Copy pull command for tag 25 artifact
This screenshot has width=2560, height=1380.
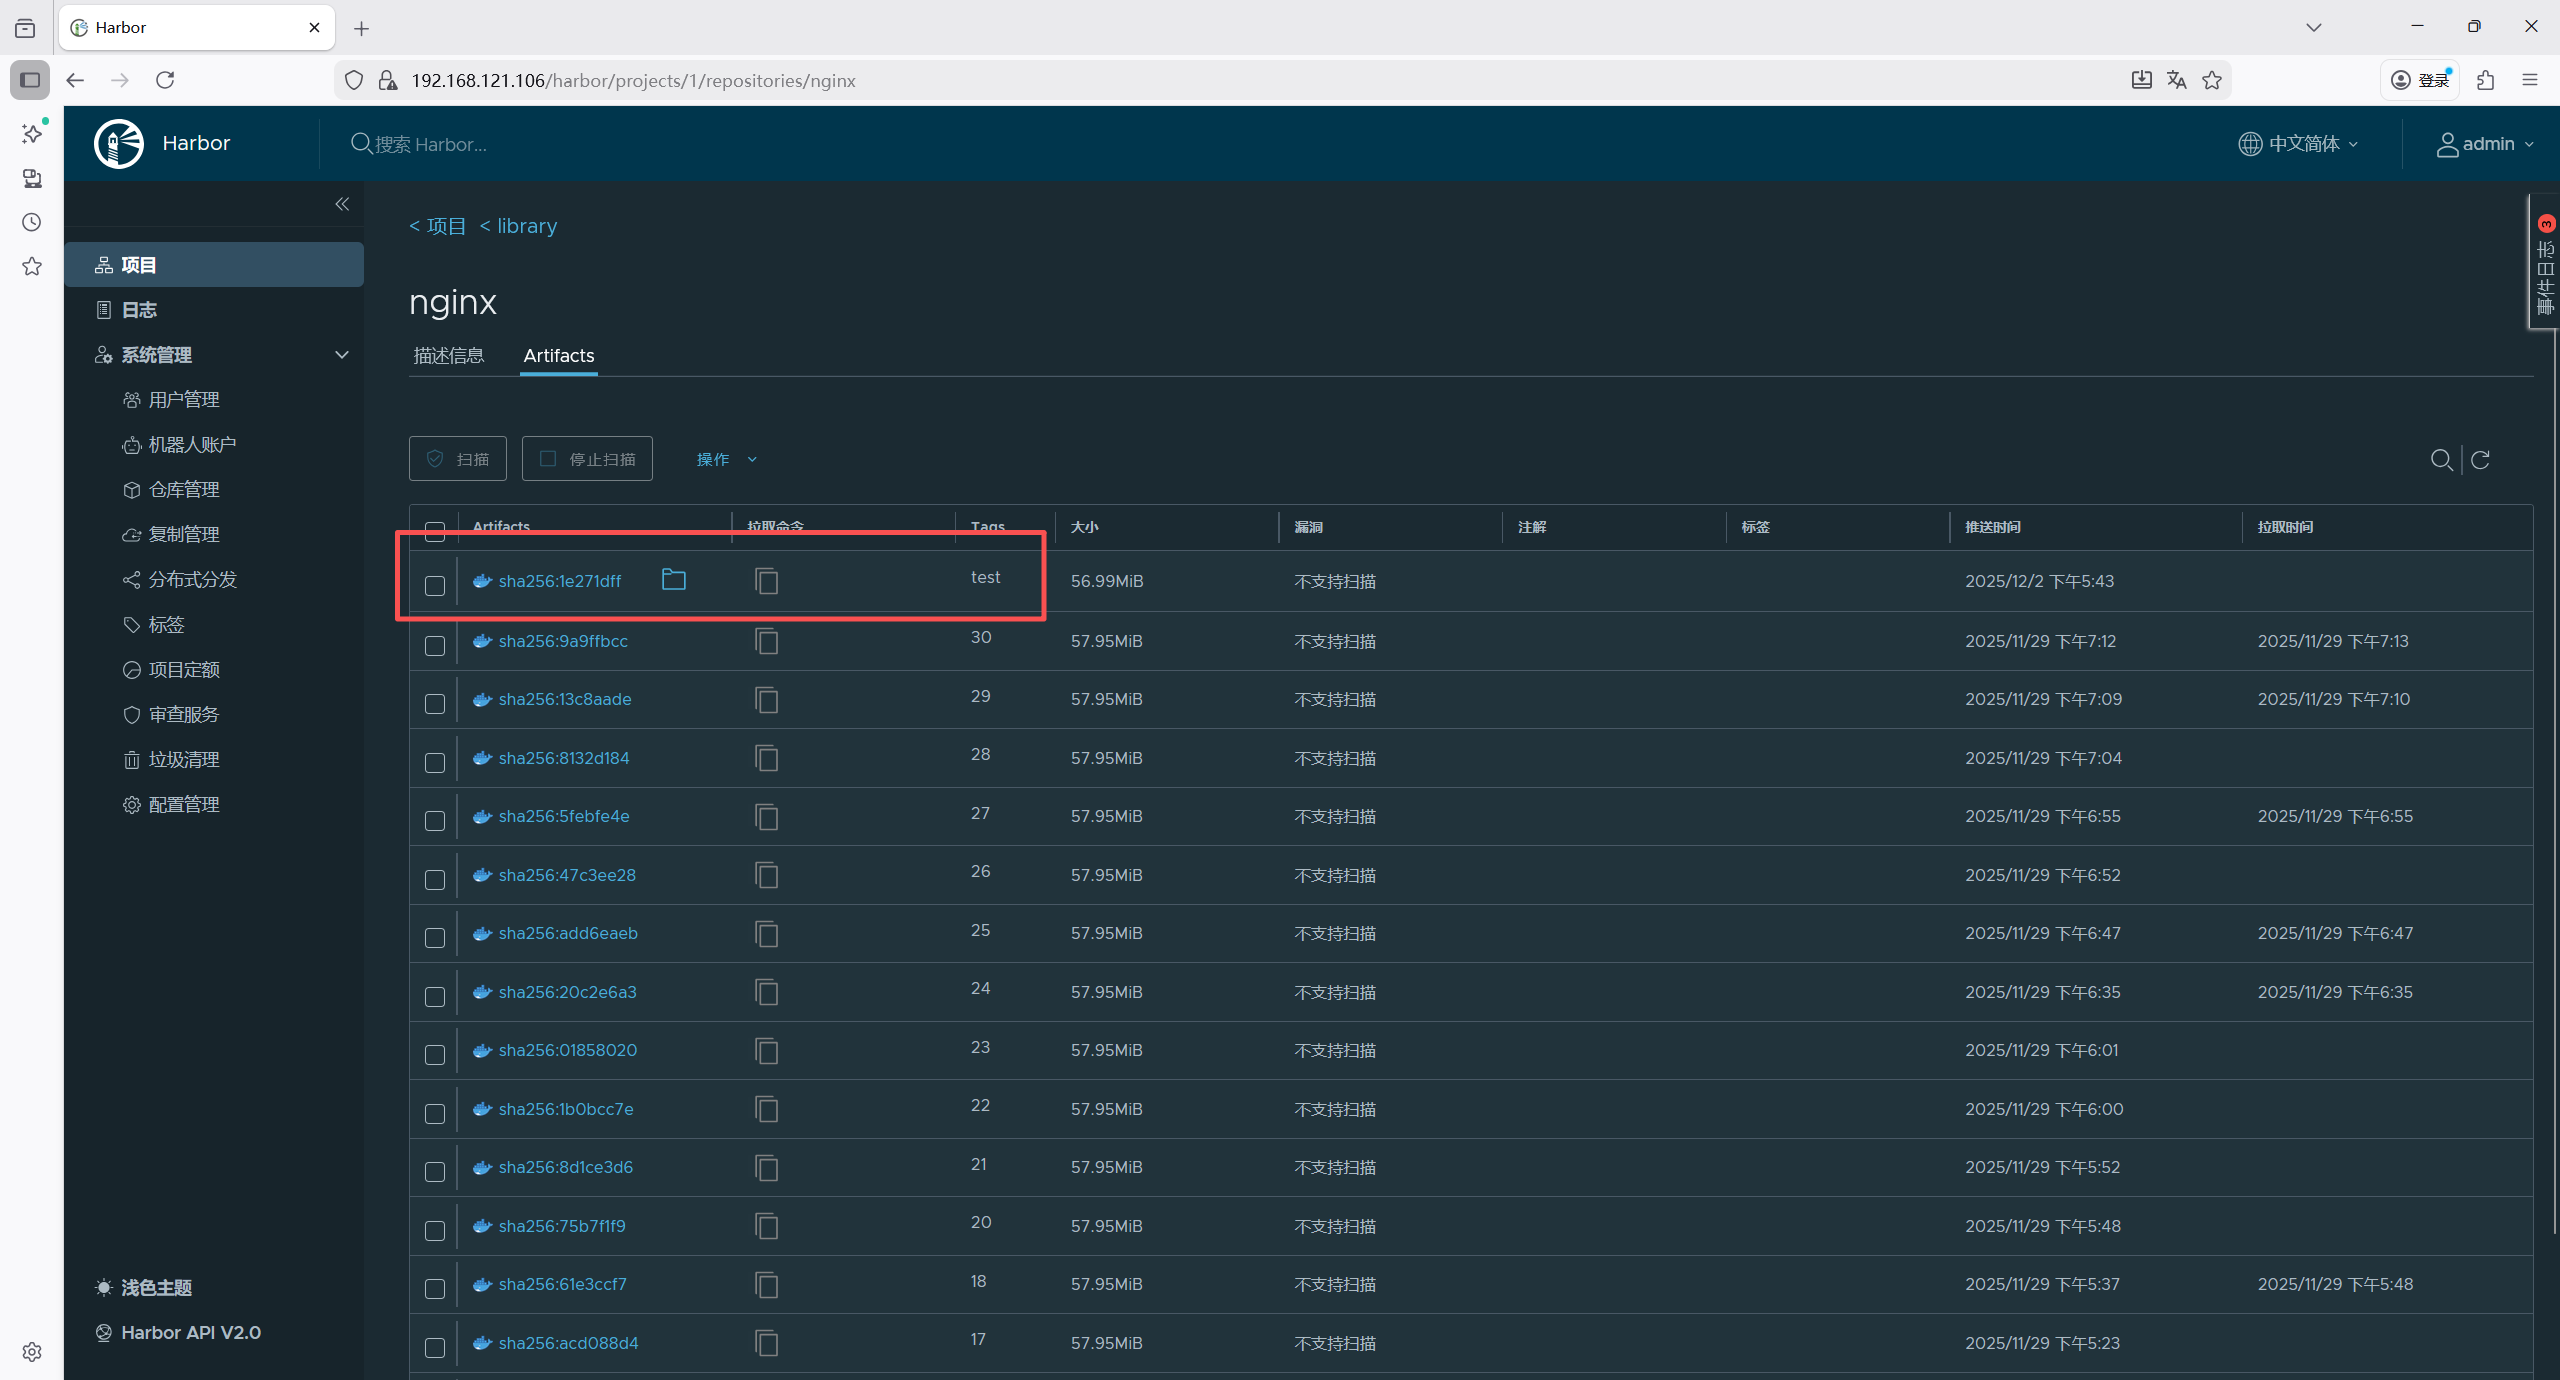(766, 934)
